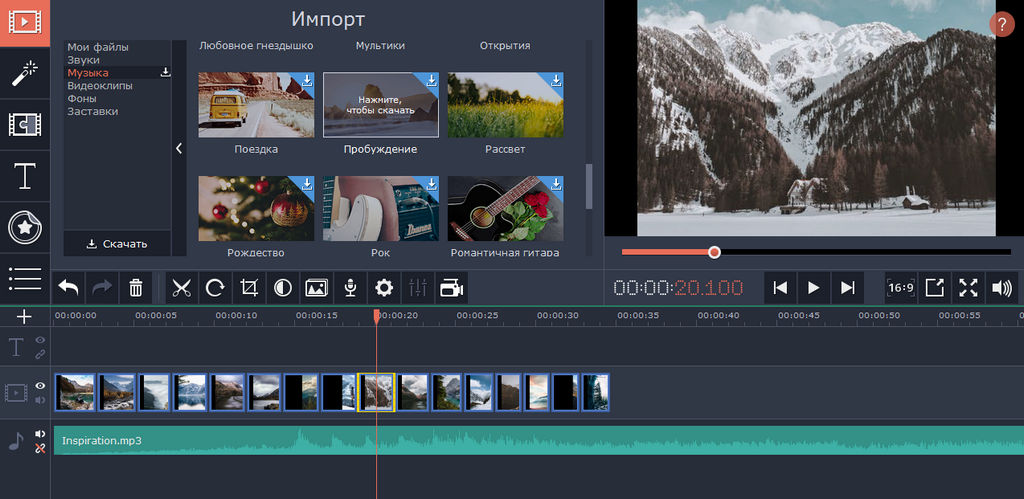Open the 16:9 aspect ratio dropdown
Screen dimensions: 1024x499
point(900,288)
